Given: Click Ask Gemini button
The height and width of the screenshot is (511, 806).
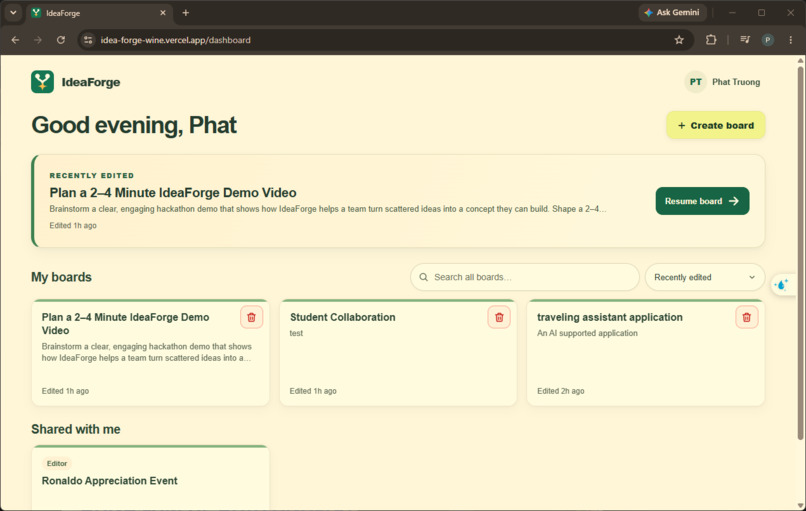Looking at the screenshot, I should [672, 12].
